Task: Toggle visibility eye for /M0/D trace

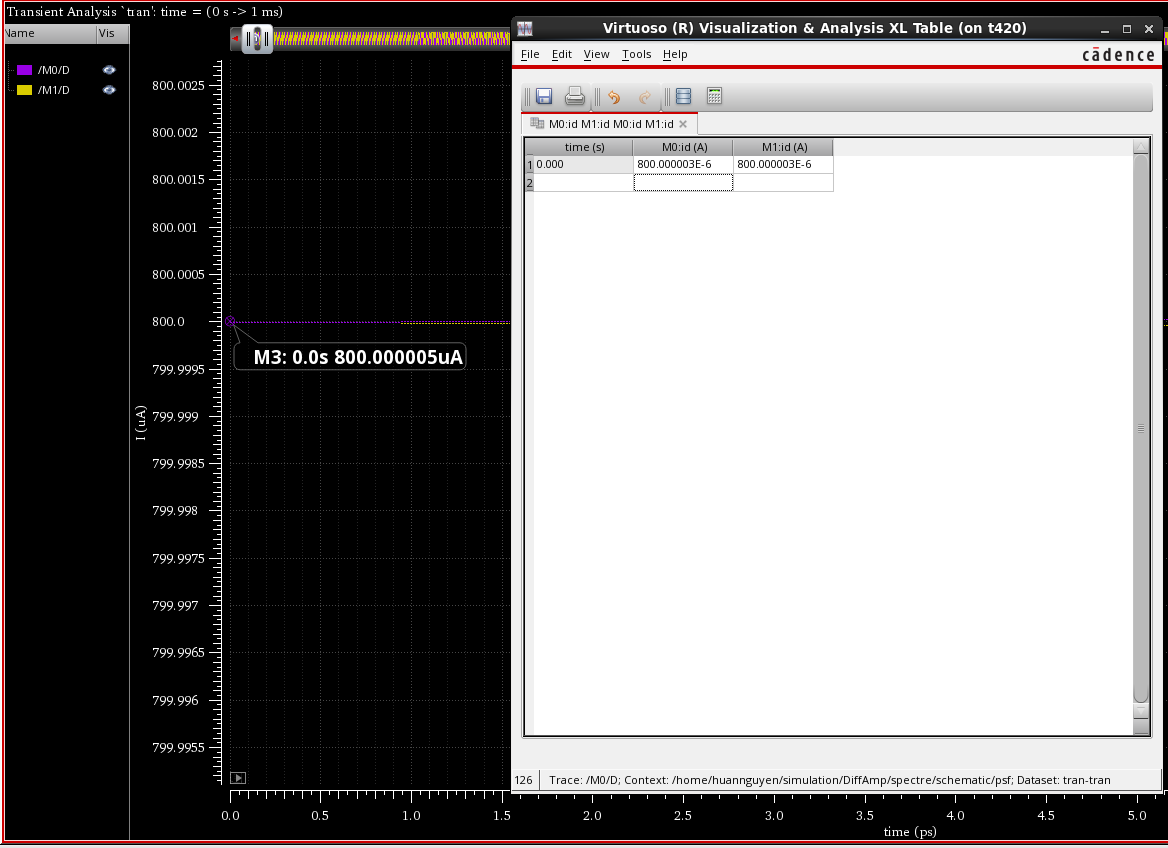Action: tap(109, 70)
